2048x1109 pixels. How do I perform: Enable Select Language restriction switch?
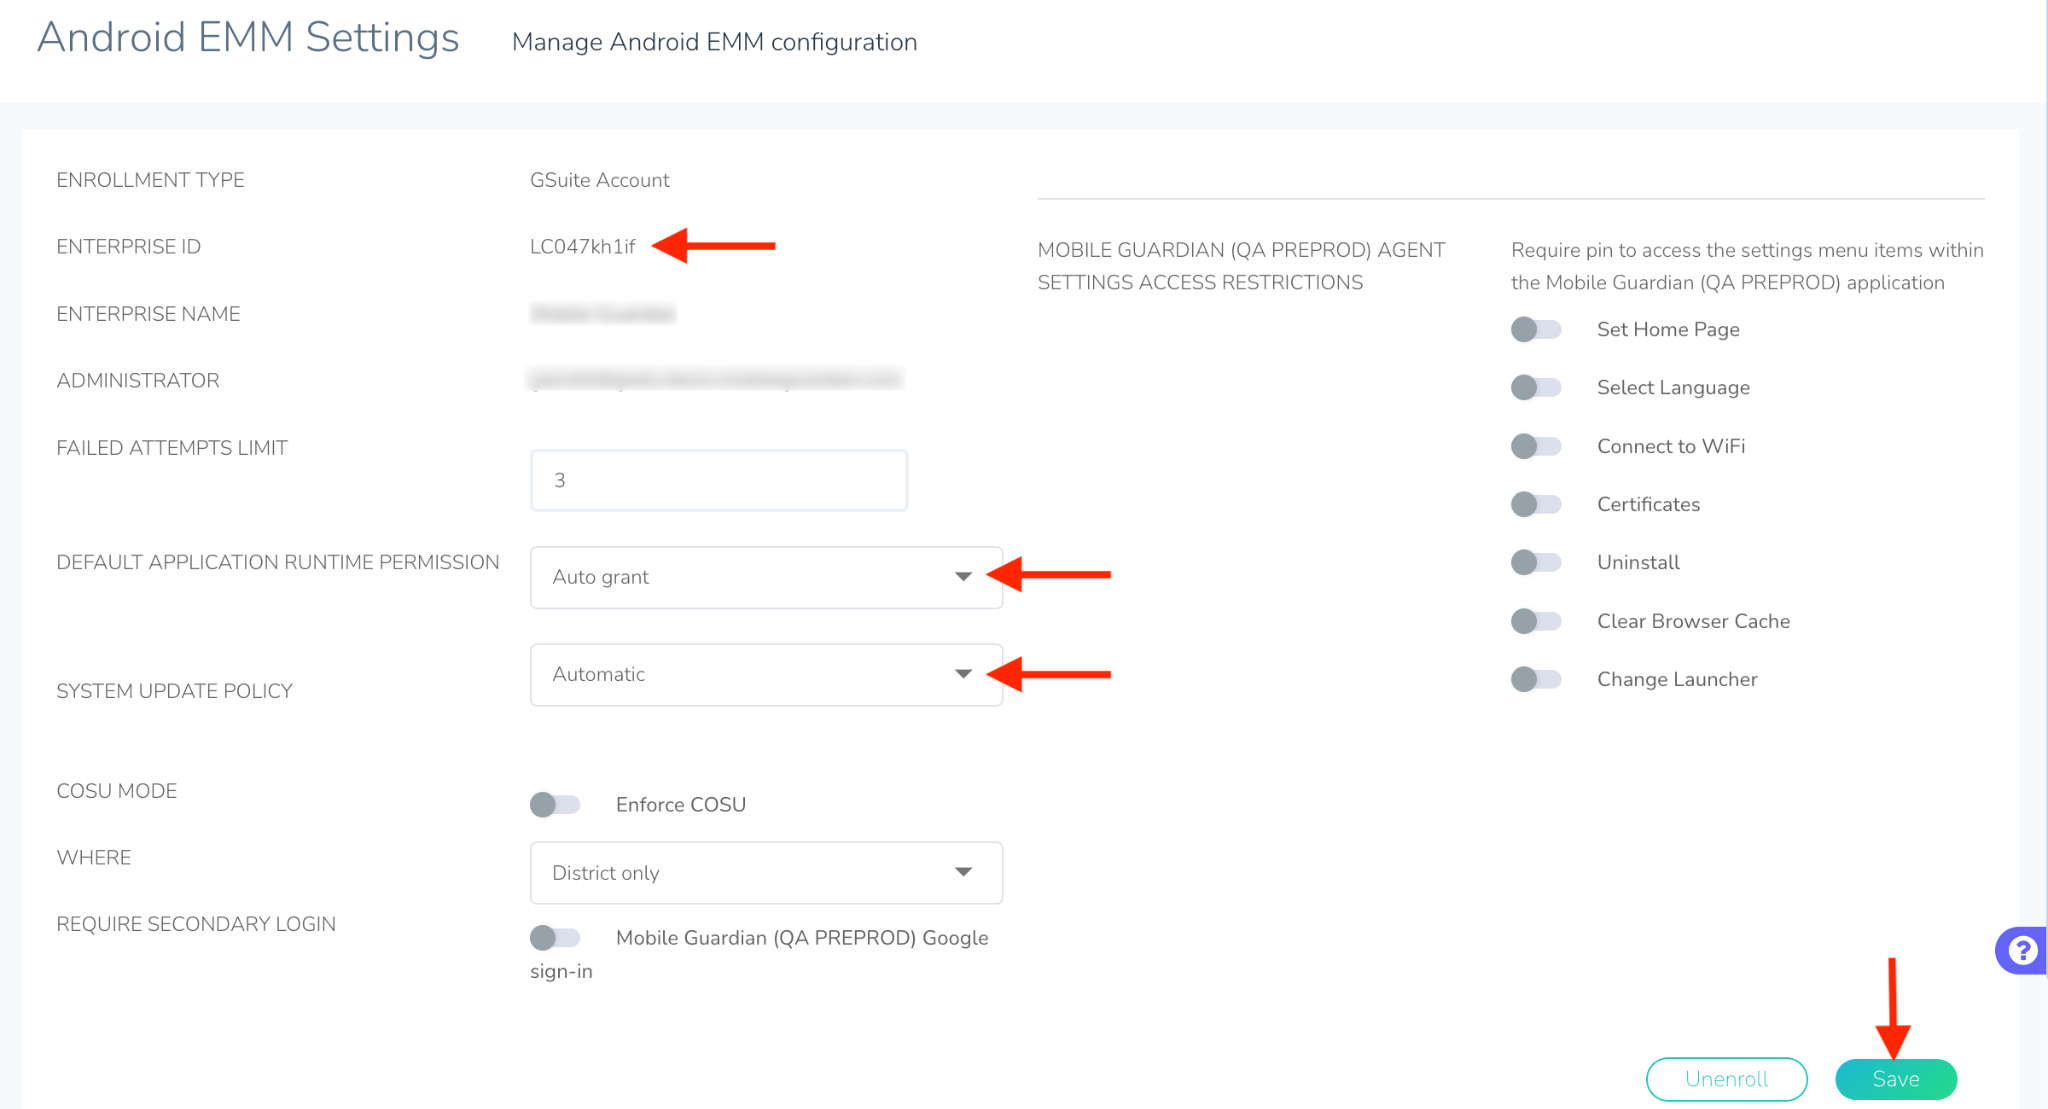coord(1536,387)
